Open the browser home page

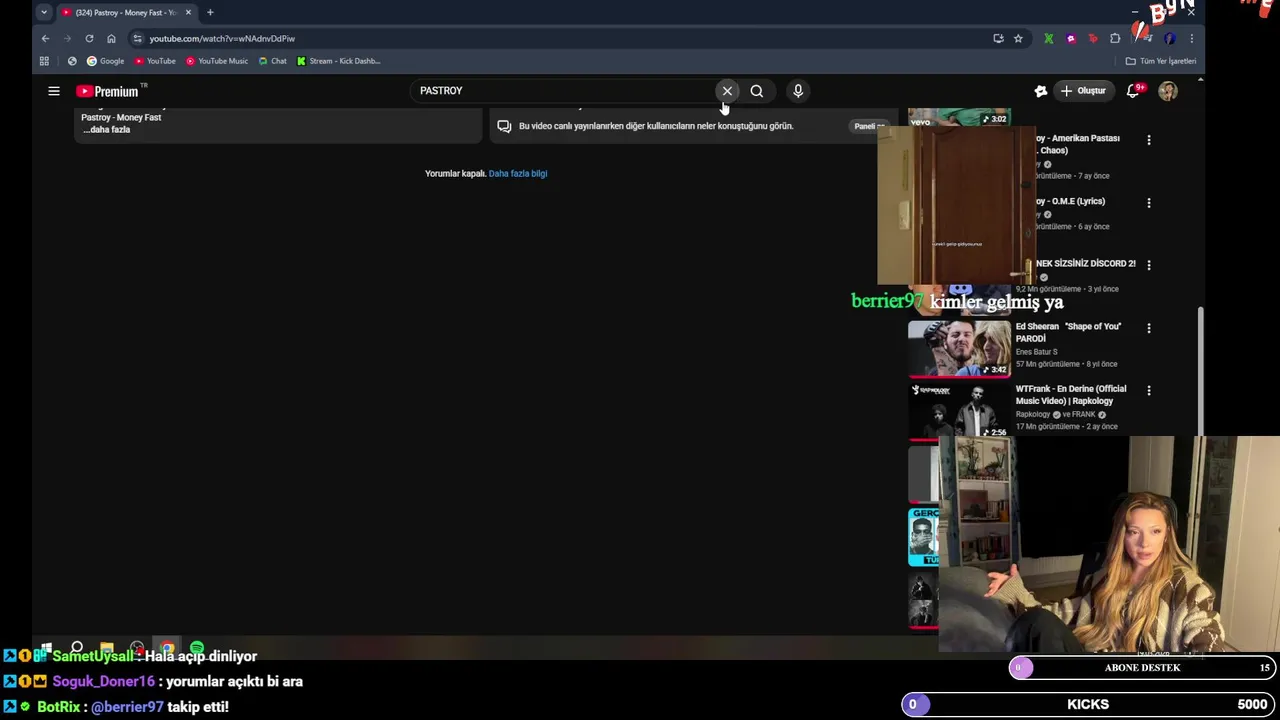coord(111,38)
